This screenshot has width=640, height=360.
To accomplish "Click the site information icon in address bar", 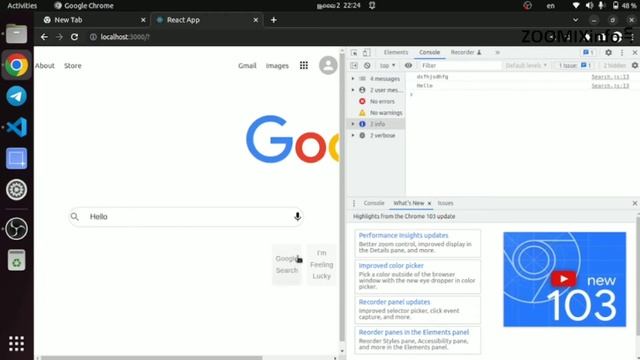I will click(93, 37).
